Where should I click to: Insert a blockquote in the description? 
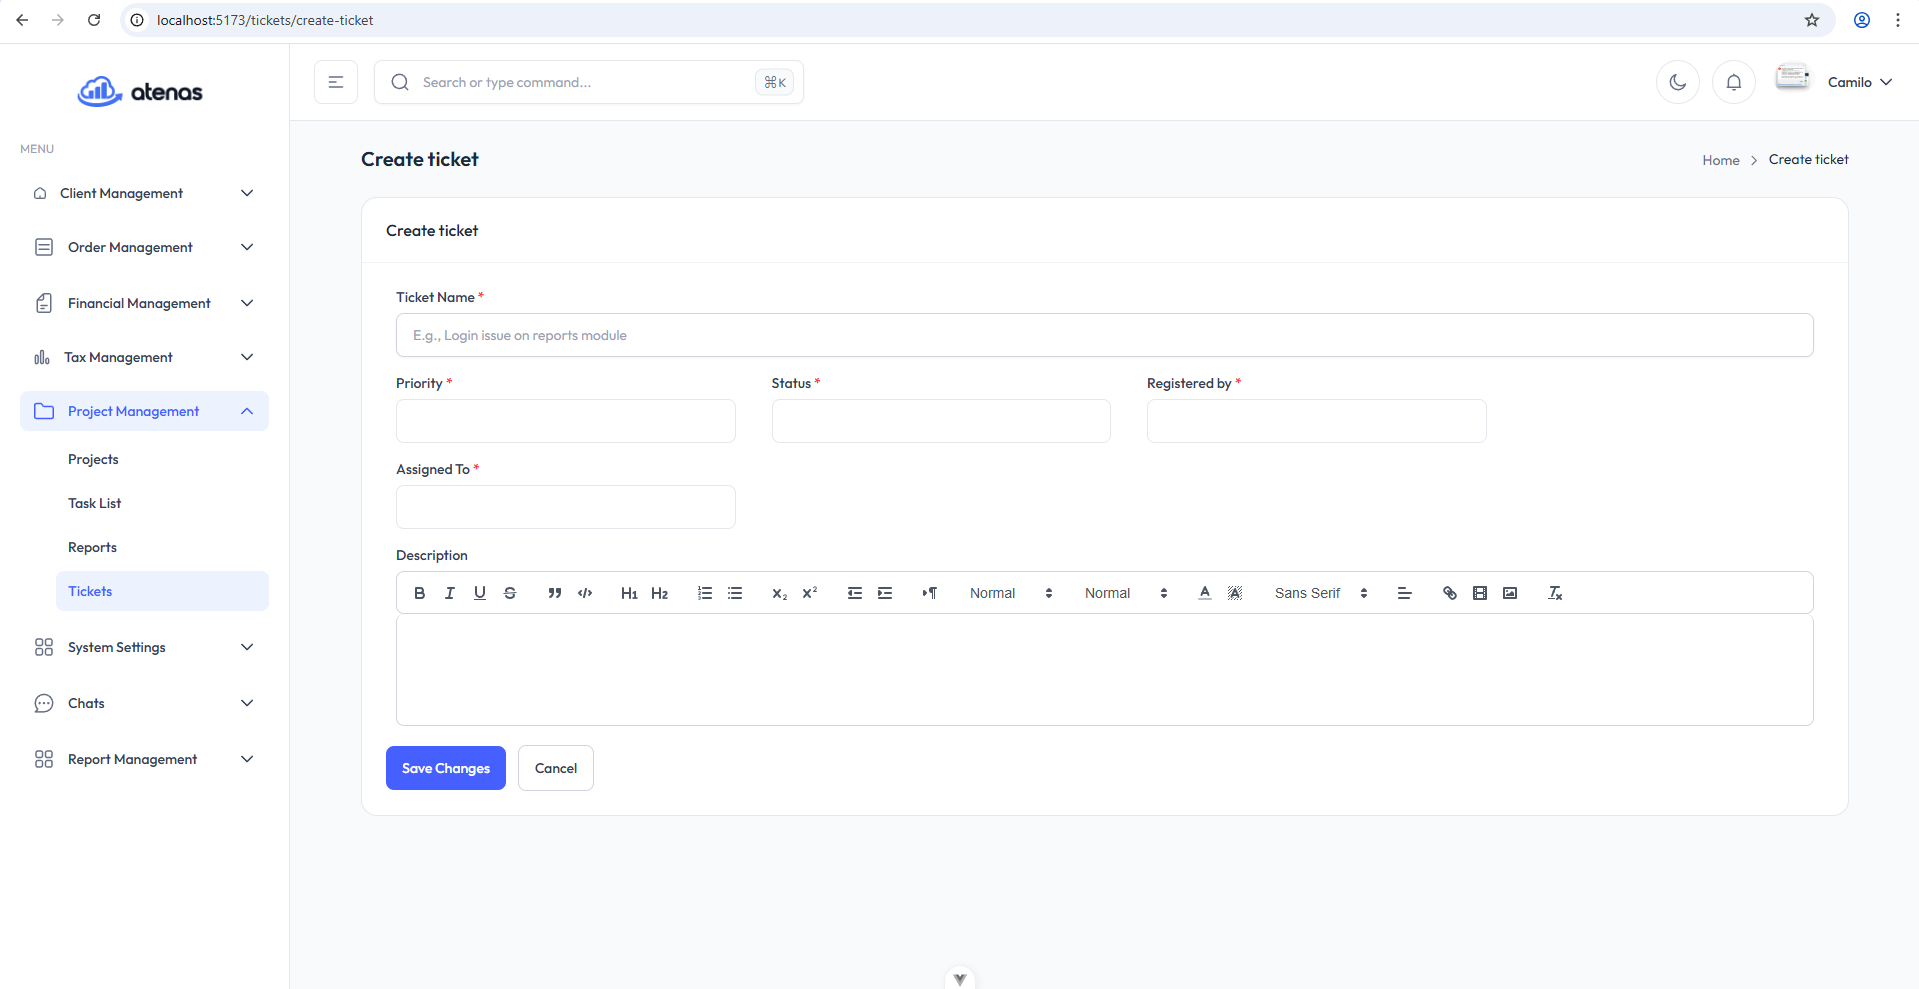tap(555, 593)
